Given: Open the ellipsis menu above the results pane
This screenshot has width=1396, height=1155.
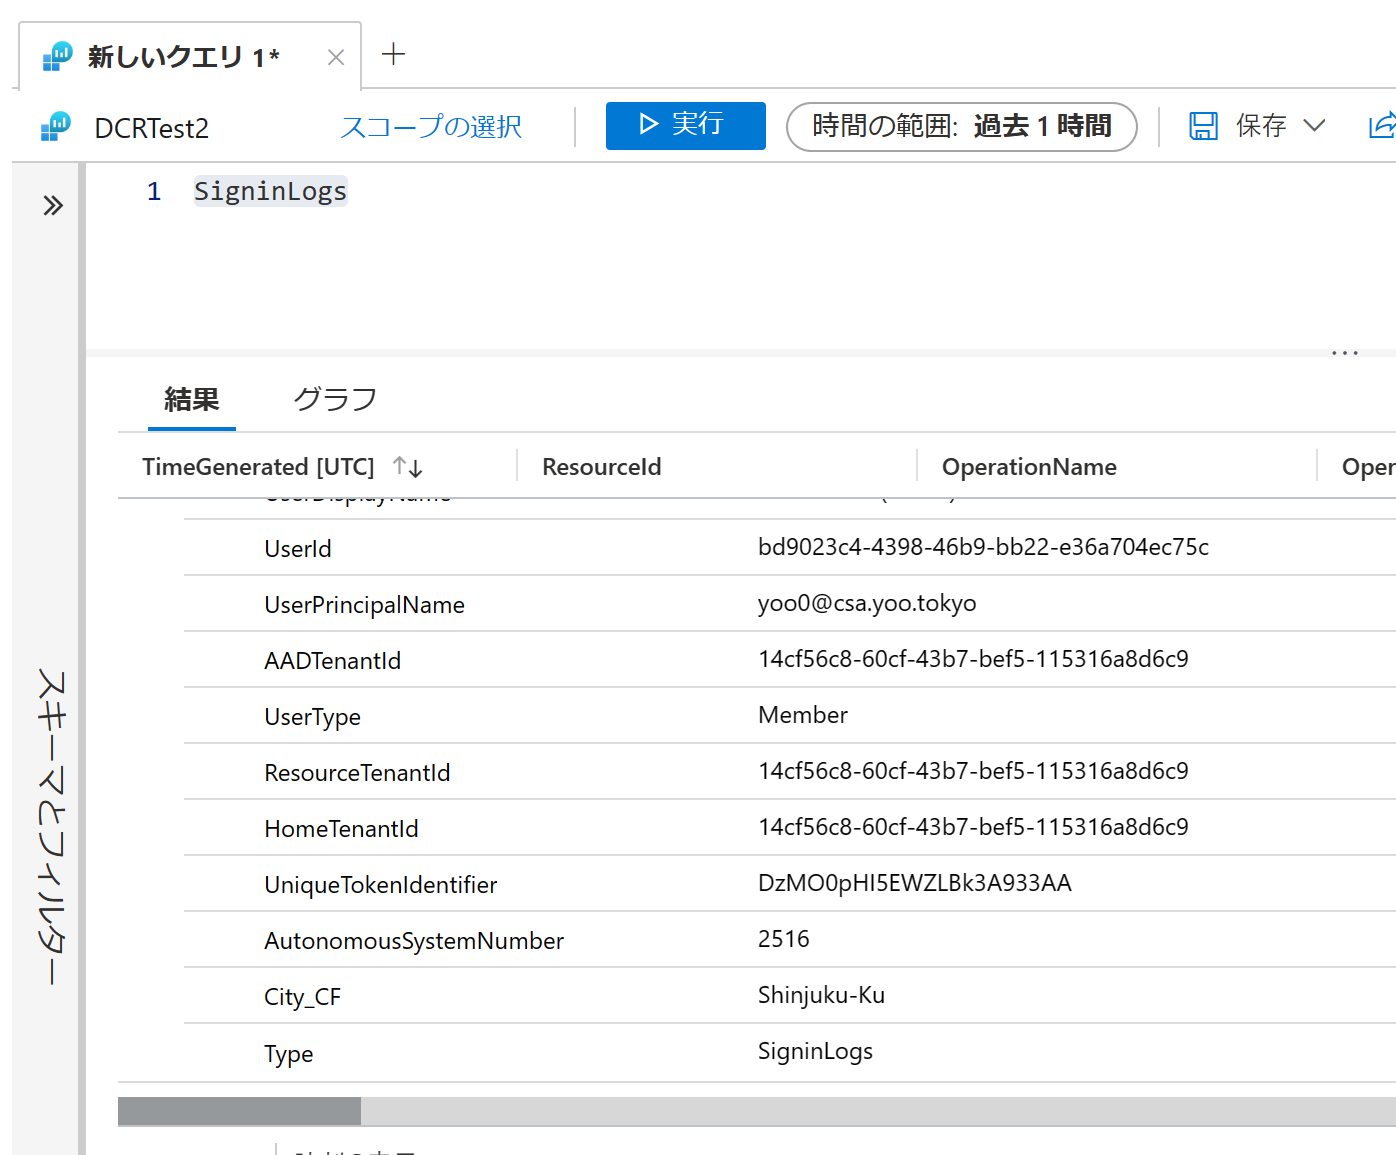Looking at the screenshot, I should 1344,352.
